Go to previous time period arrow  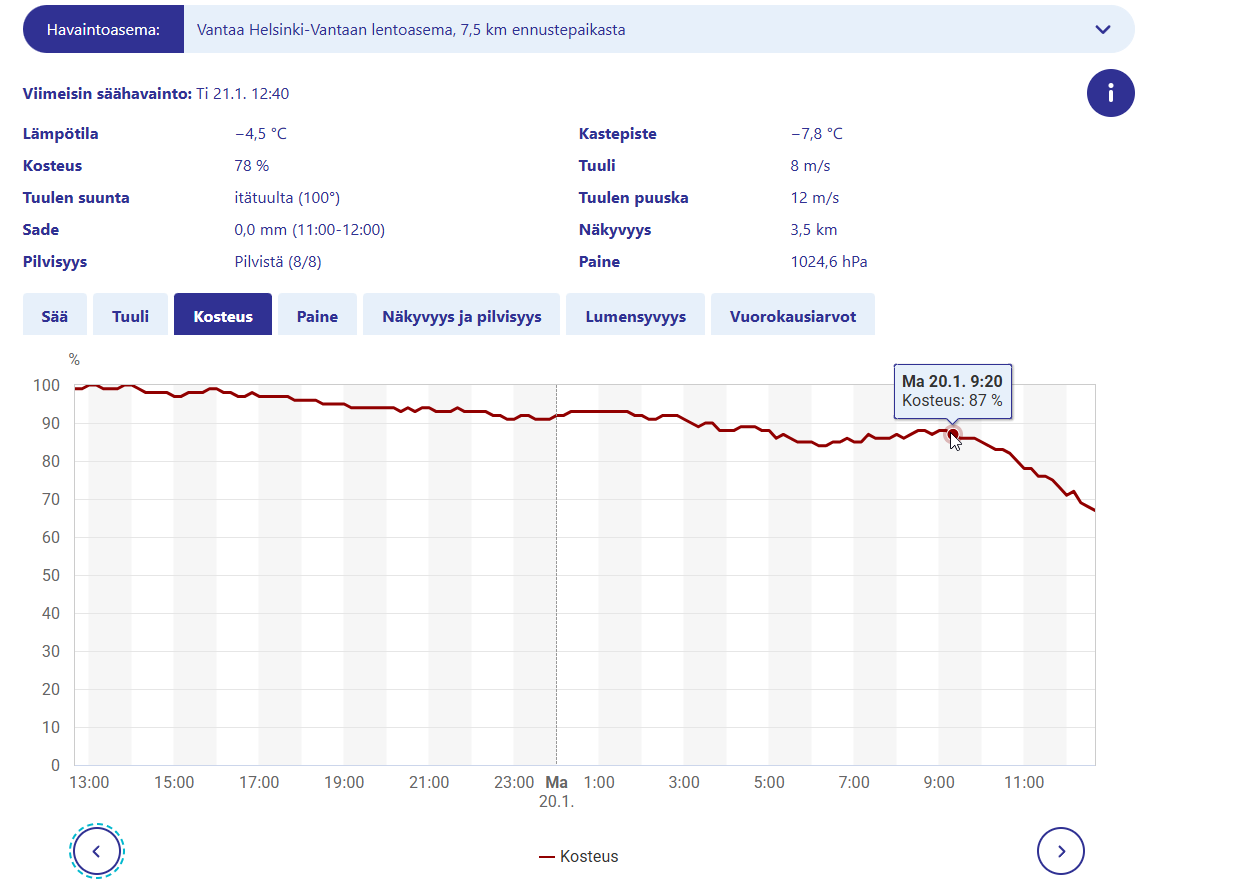coord(97,851)
